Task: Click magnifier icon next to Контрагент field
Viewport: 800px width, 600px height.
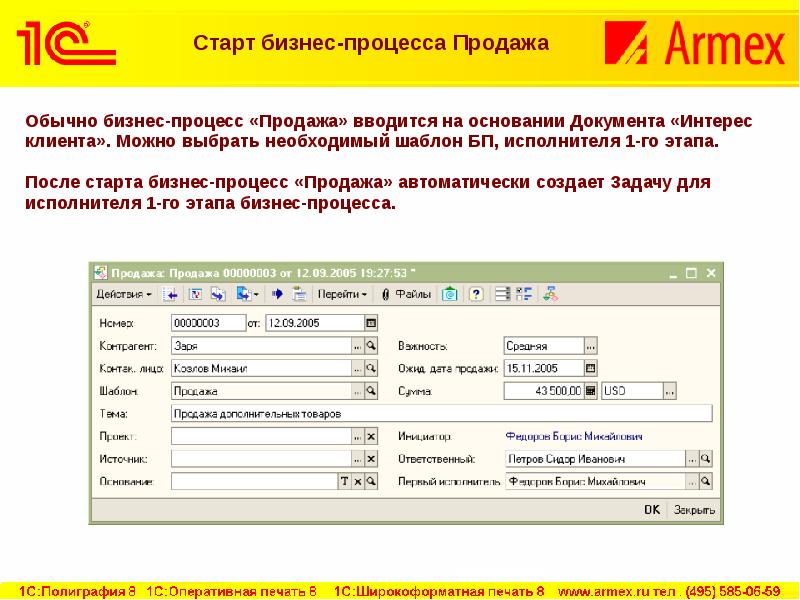Action: pos(371,346)
